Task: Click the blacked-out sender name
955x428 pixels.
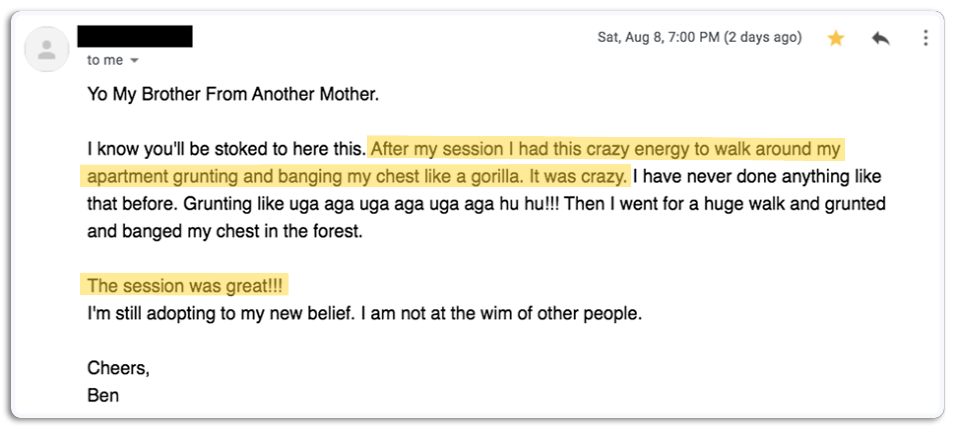Action: click(135, 37)
